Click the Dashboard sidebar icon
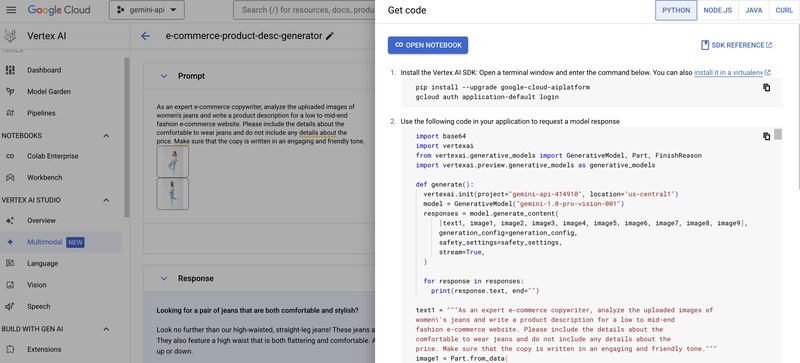This screenshot has height=363, width=800. pos(10,70)
